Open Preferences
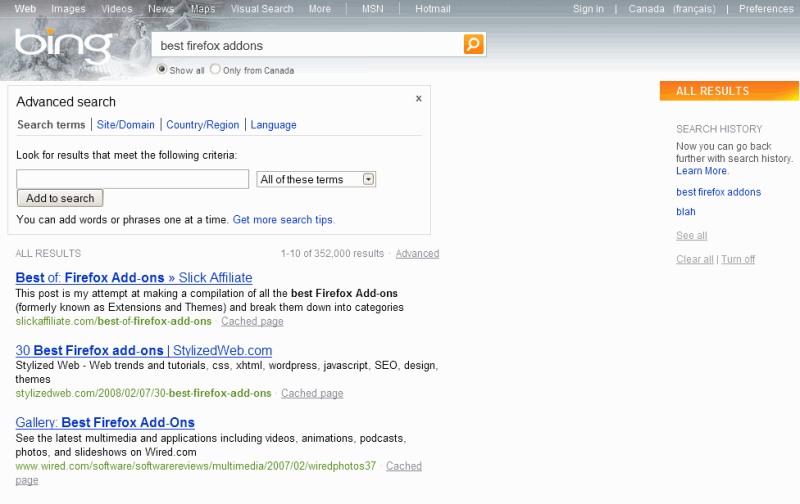Image resolution: width=800 pixels, height=504 pixels. (766, 9)
